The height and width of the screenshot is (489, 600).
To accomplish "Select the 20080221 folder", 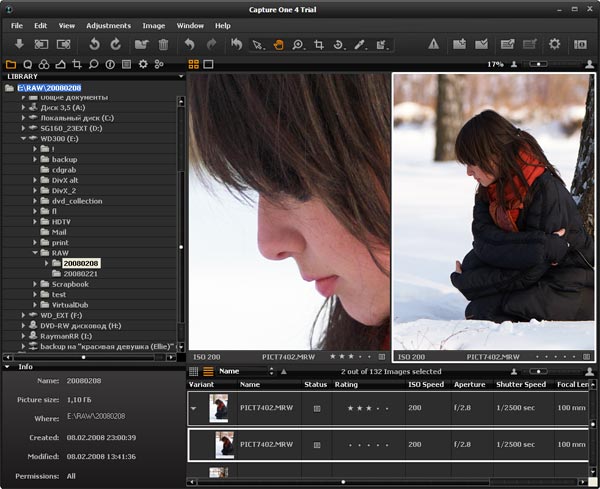I will point(80,273).
